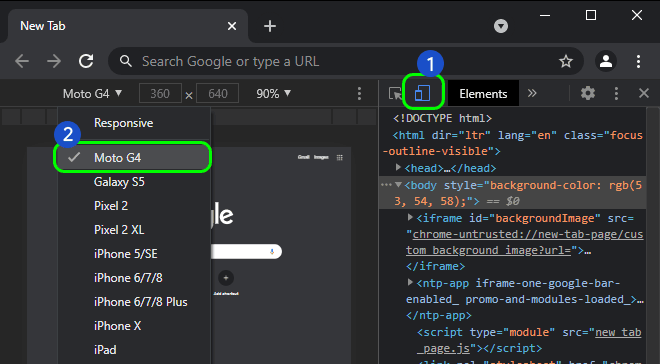Image resolution: width=660 pixels, height=364 pixels.
Task: Expand the iframe backgroundImage node
Action: pos(410,217)
